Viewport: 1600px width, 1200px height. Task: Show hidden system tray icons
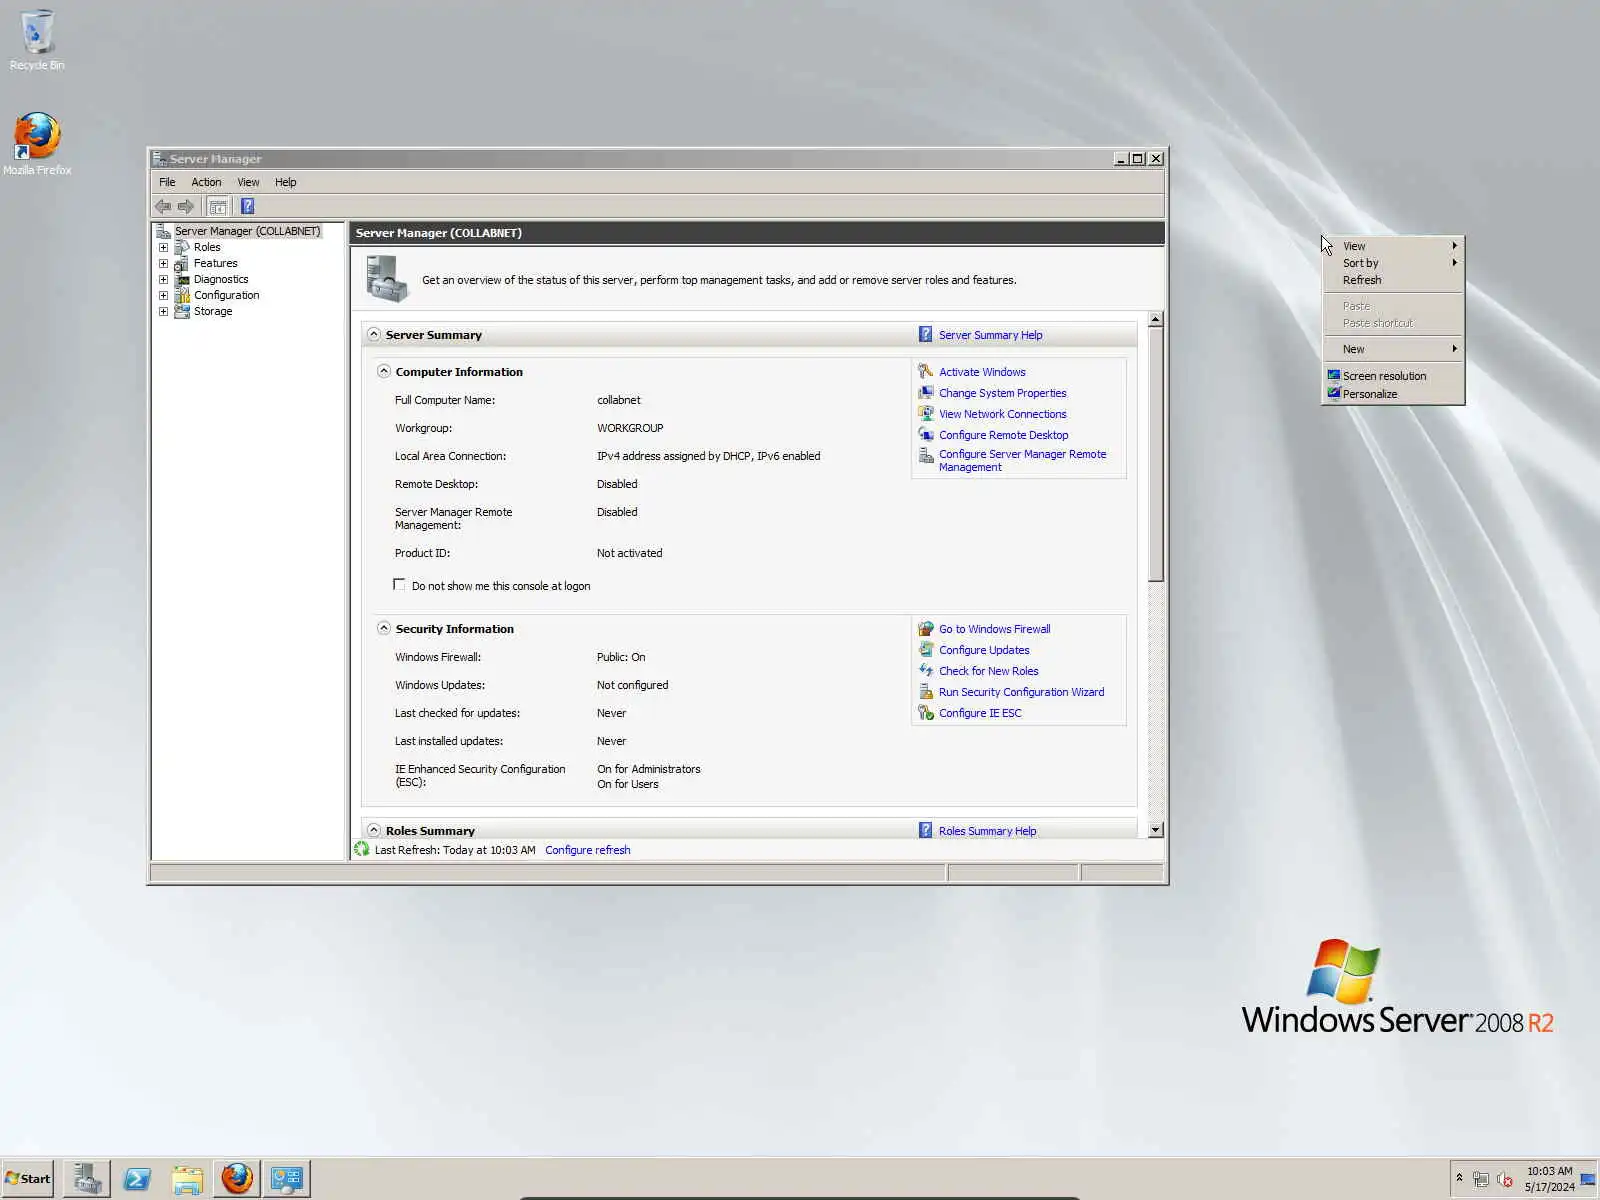click(1460, 1178)
